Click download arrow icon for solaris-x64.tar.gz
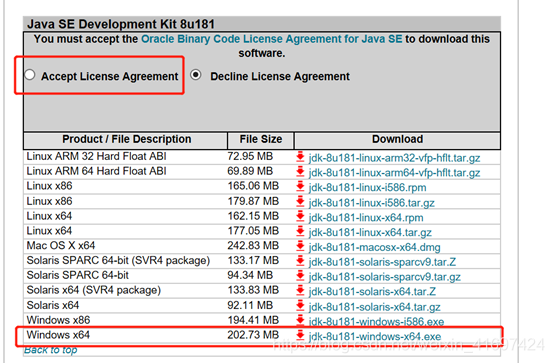554x363 pixels. [300, 306]
